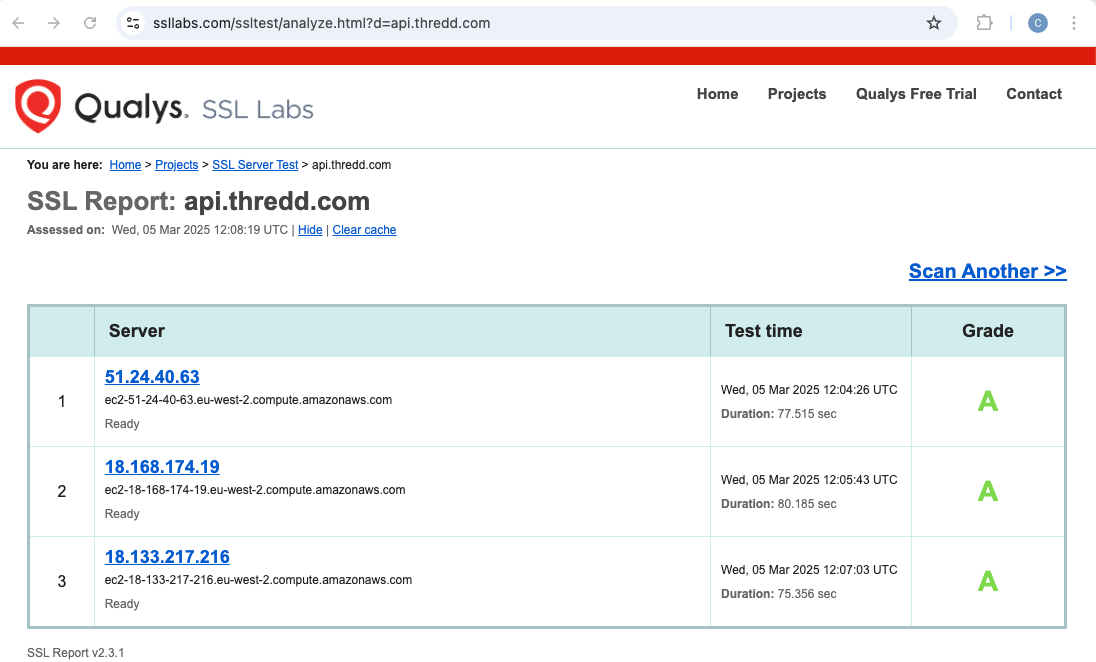The image size is (1096, 662).
Task: Click Duration 77.515 sec
Action: coord(779,414)
